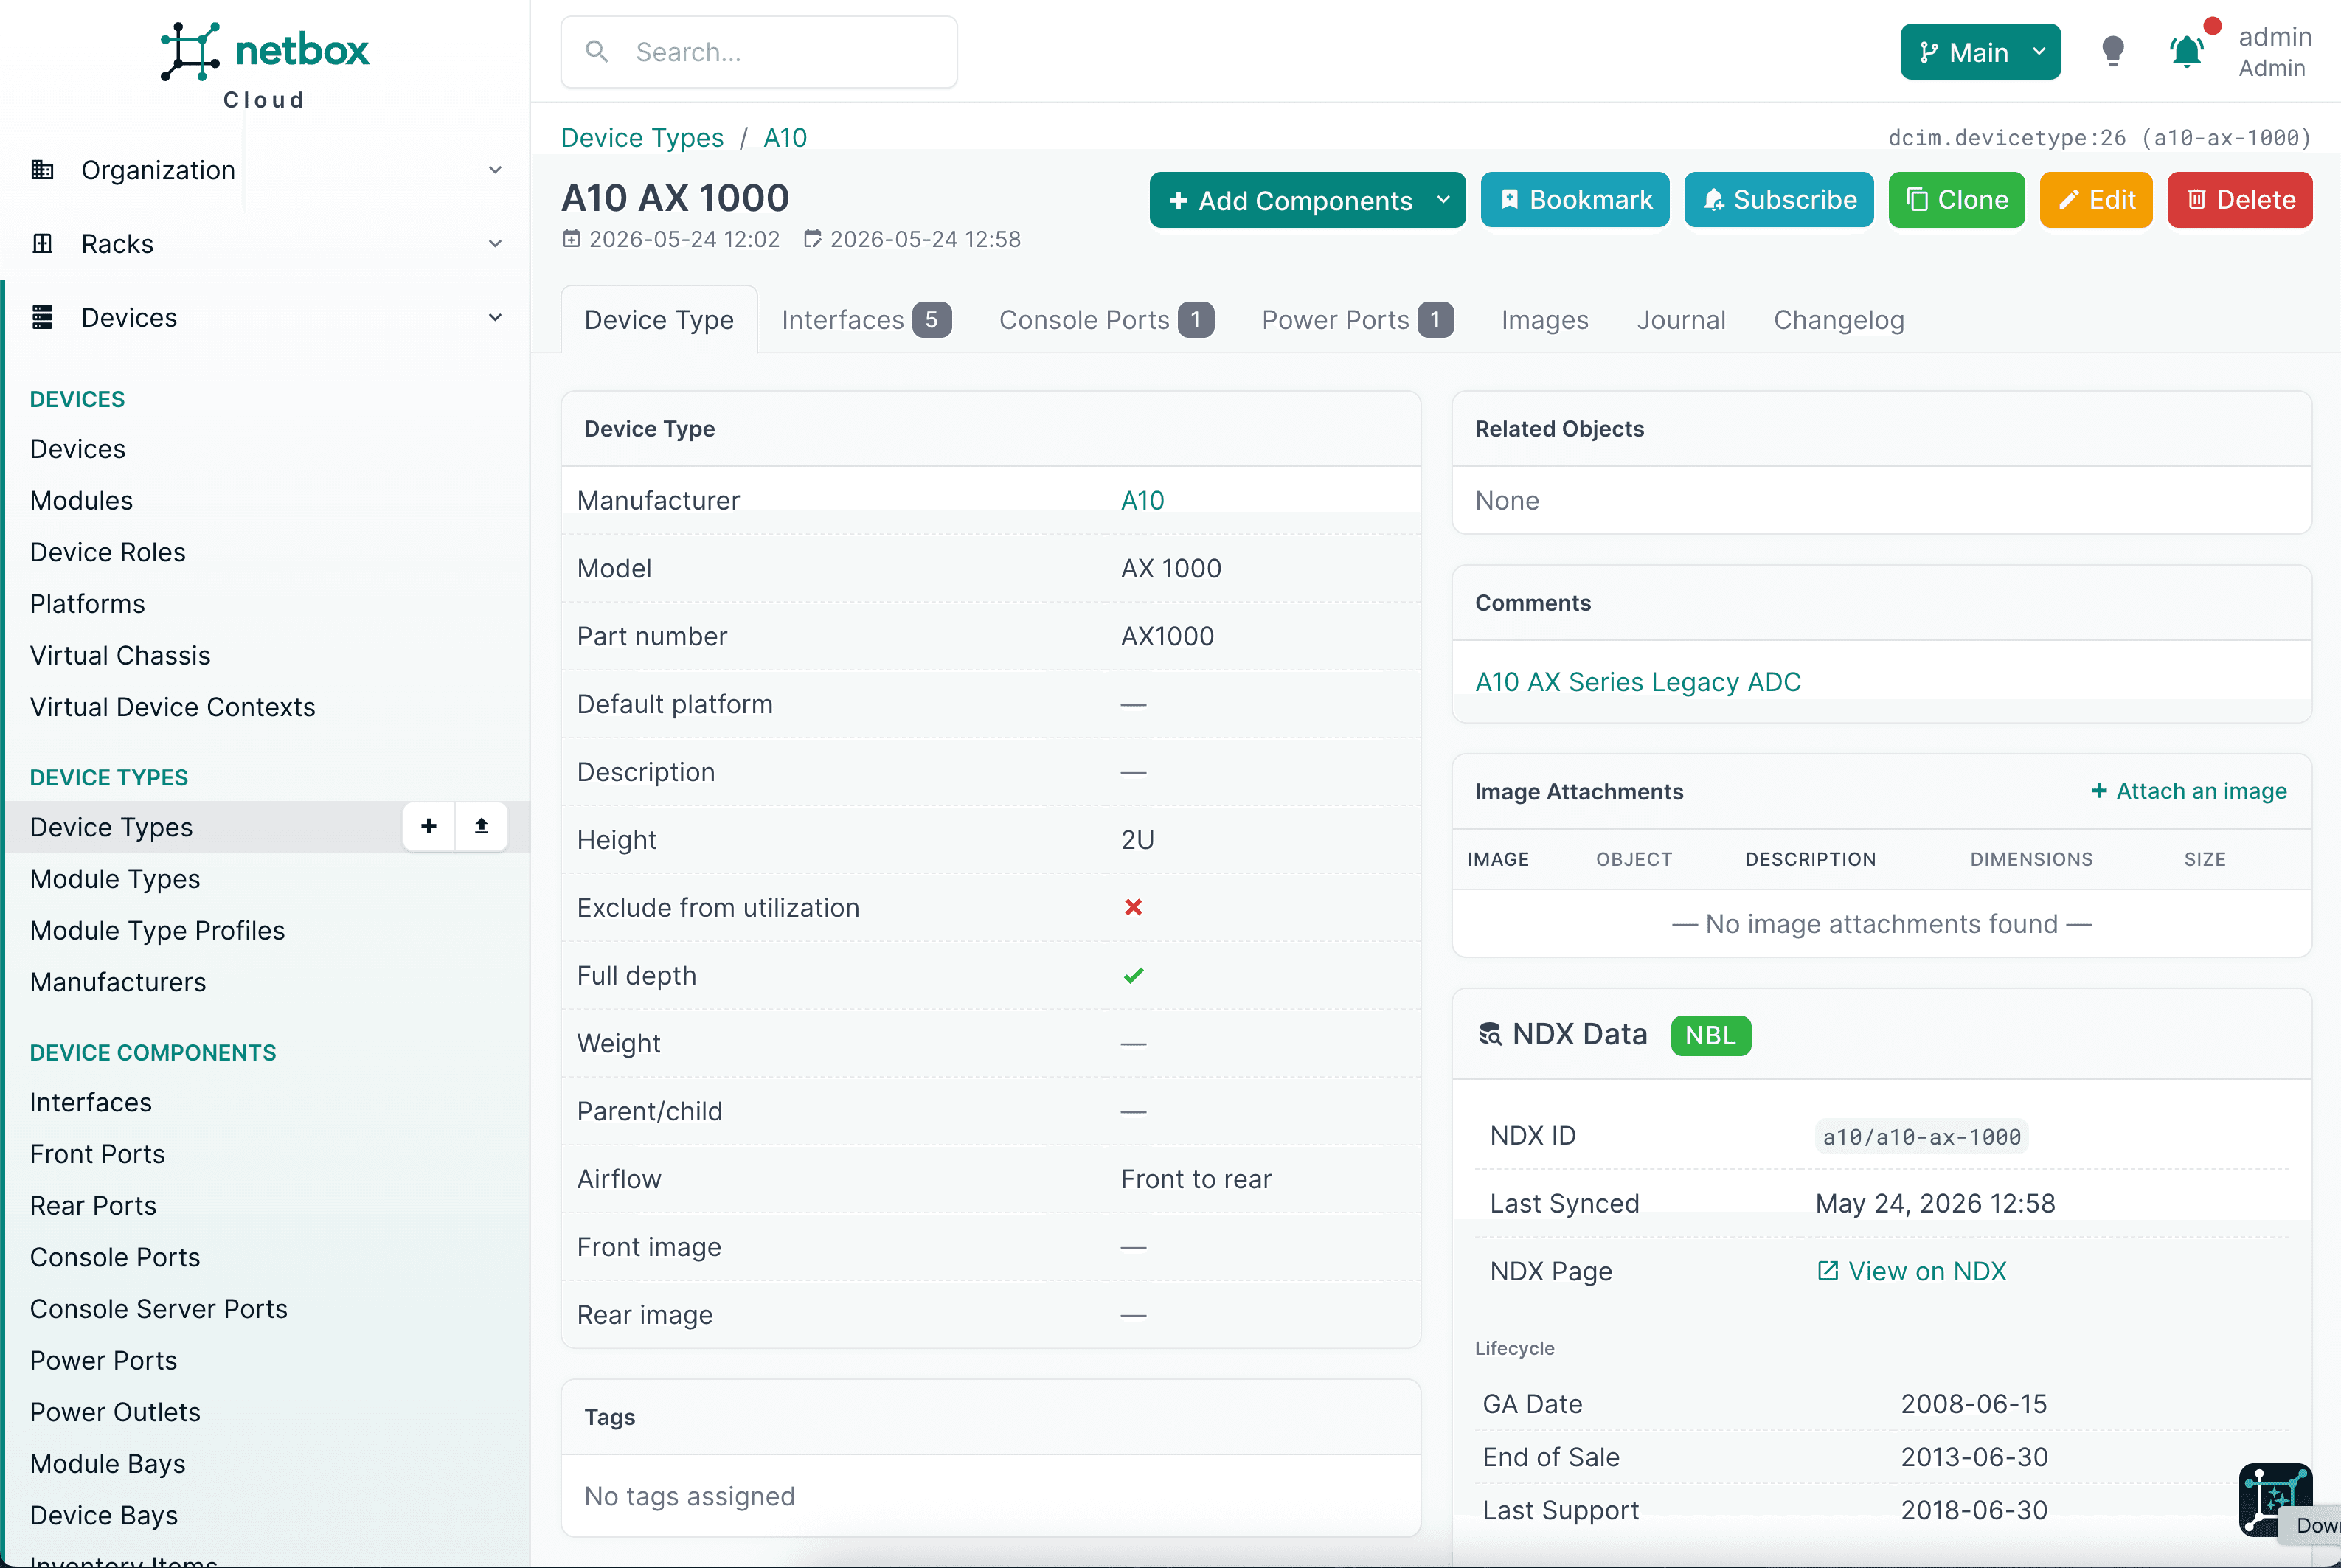Import device types with upload icon
This screenshot has width=2341, height=1568.
(481, 826)
